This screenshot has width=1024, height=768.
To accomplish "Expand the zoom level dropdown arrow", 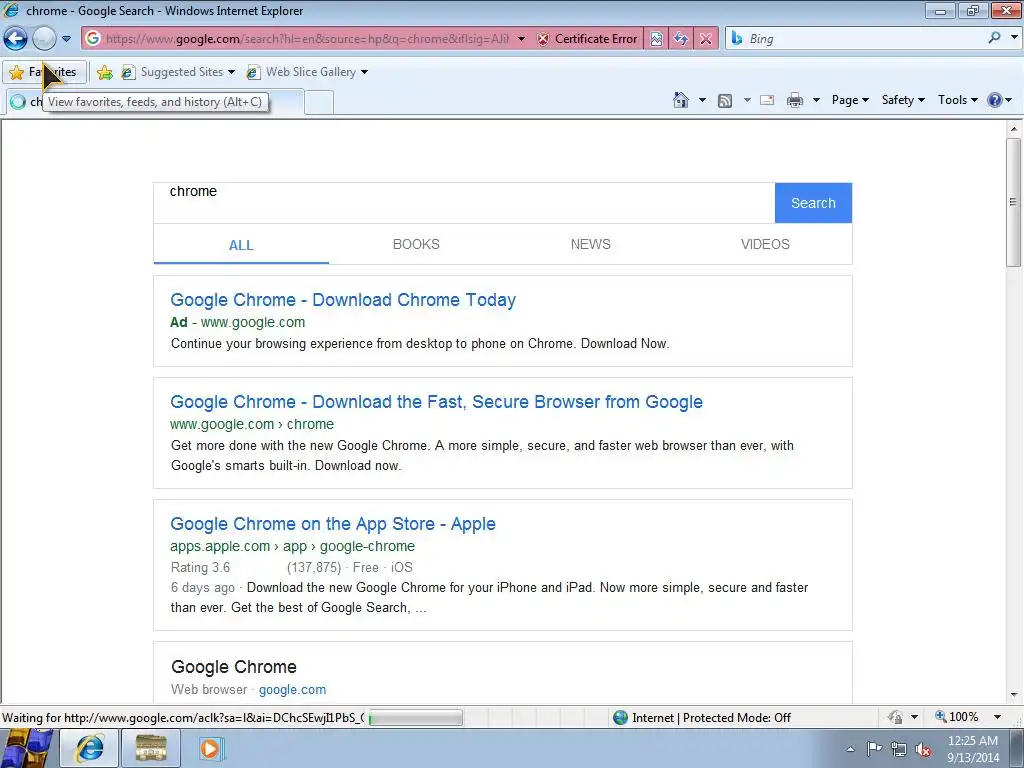I will [x=997, y=717].
